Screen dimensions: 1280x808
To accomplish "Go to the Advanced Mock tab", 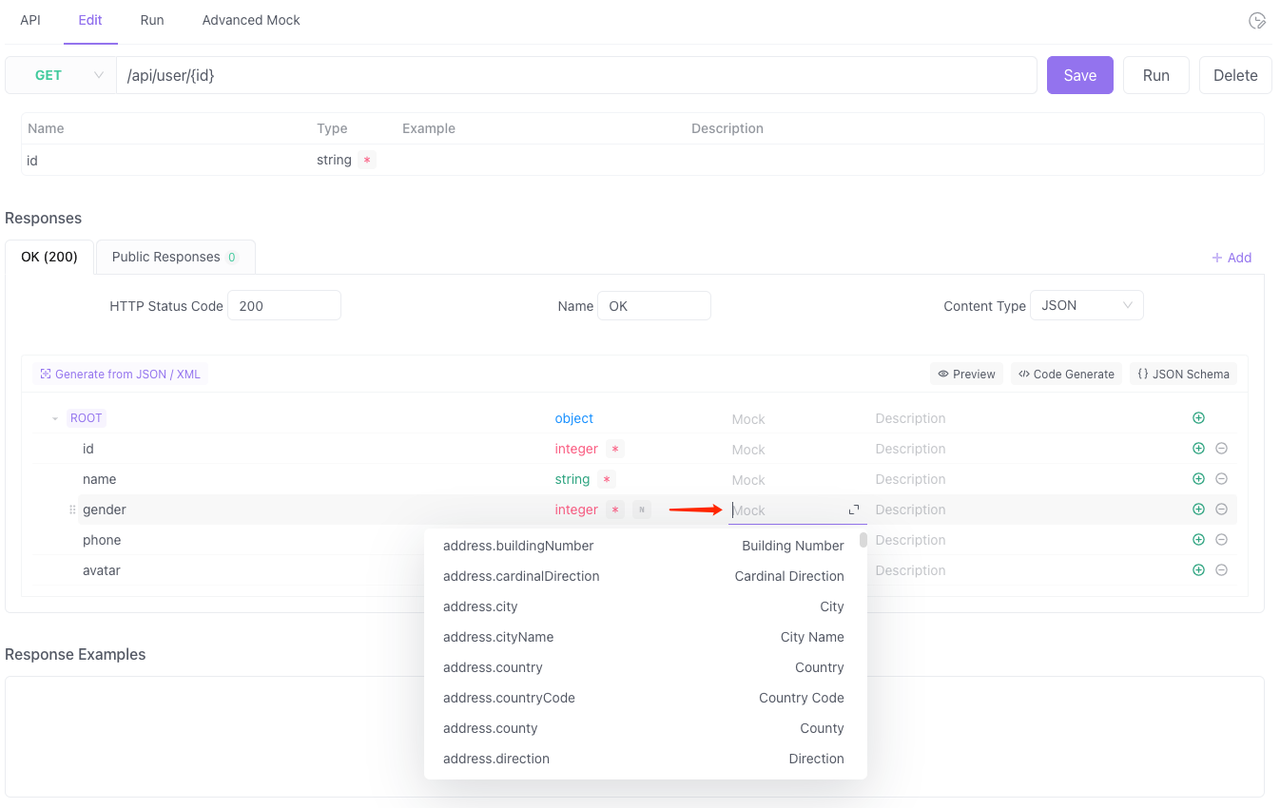I will point(251,20).
